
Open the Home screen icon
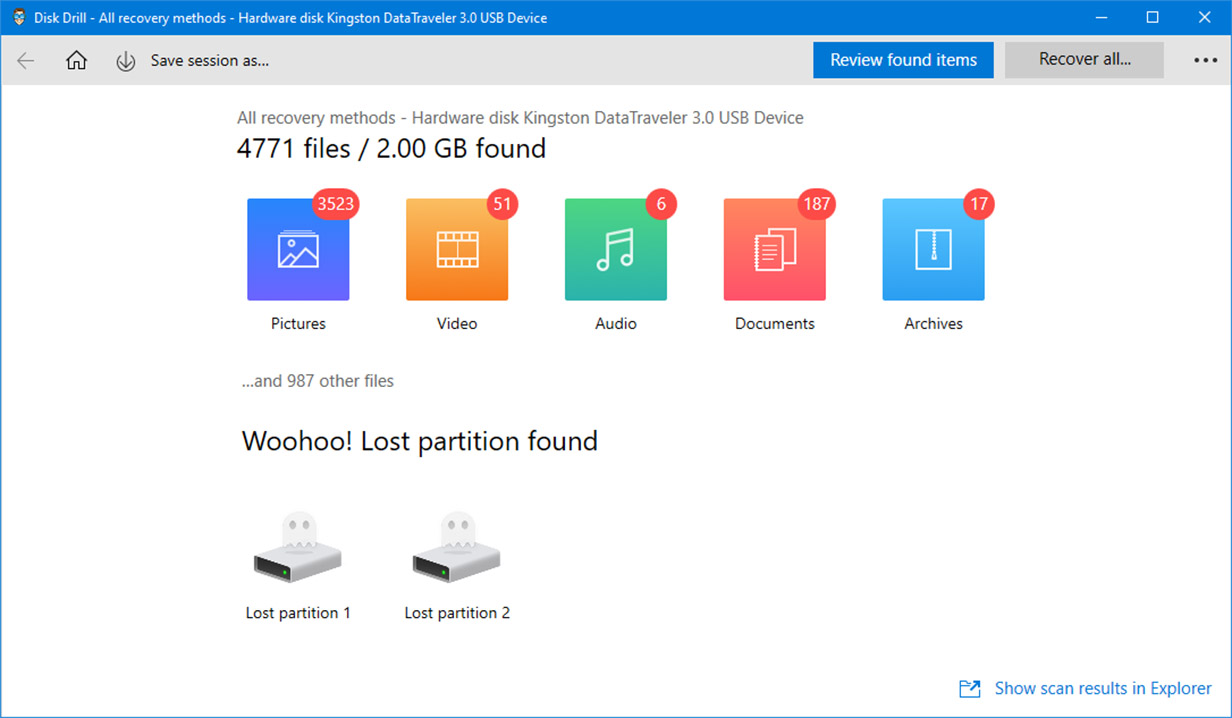76,60
